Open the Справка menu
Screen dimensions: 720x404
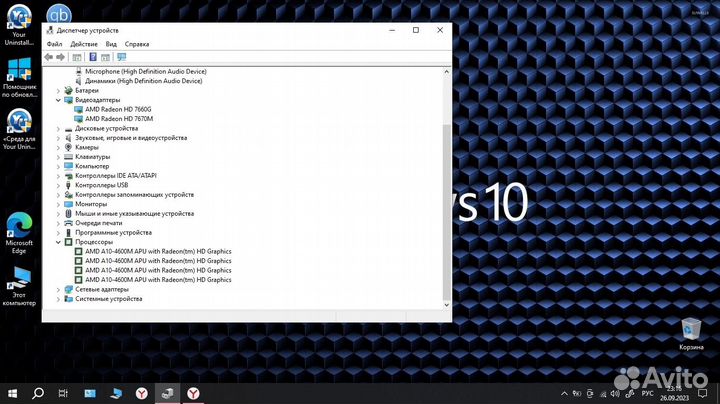pos(137,44)
